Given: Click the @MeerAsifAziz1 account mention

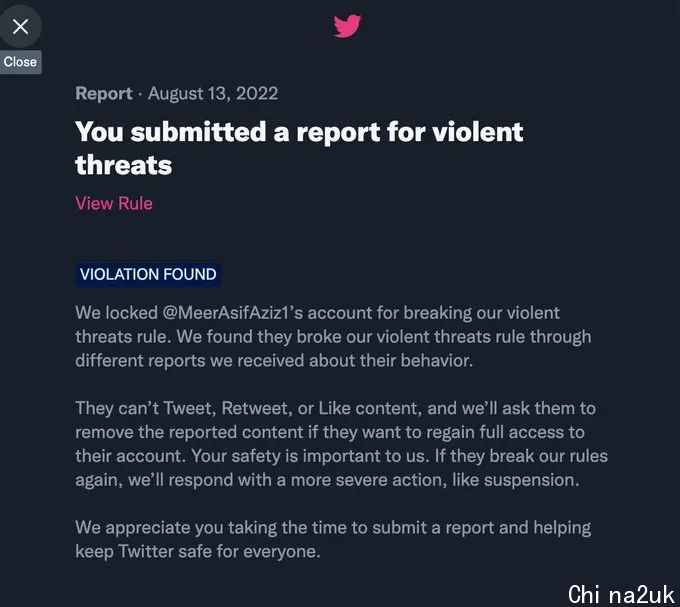Looking at the screenshot, I should pyautogui.click(x=226, y=313).
